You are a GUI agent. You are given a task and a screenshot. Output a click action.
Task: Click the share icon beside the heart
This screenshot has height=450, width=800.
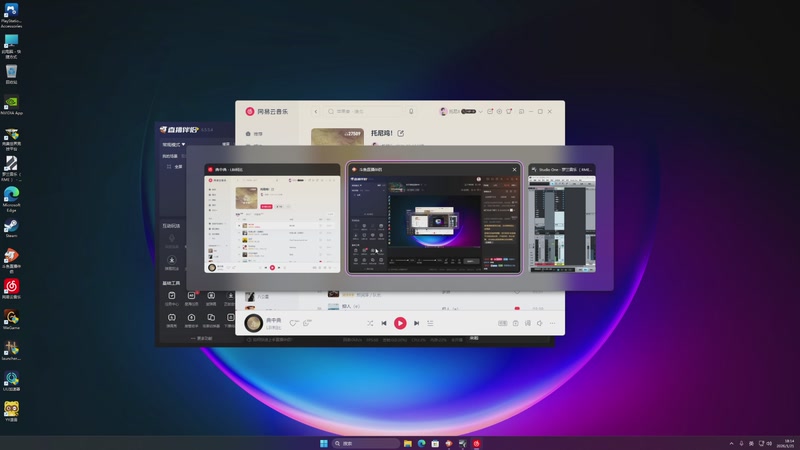(x=307, y=323)
